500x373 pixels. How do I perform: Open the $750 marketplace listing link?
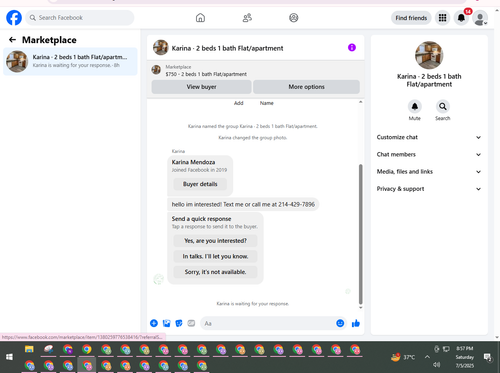pyautogui.click(x=206, y=74)
